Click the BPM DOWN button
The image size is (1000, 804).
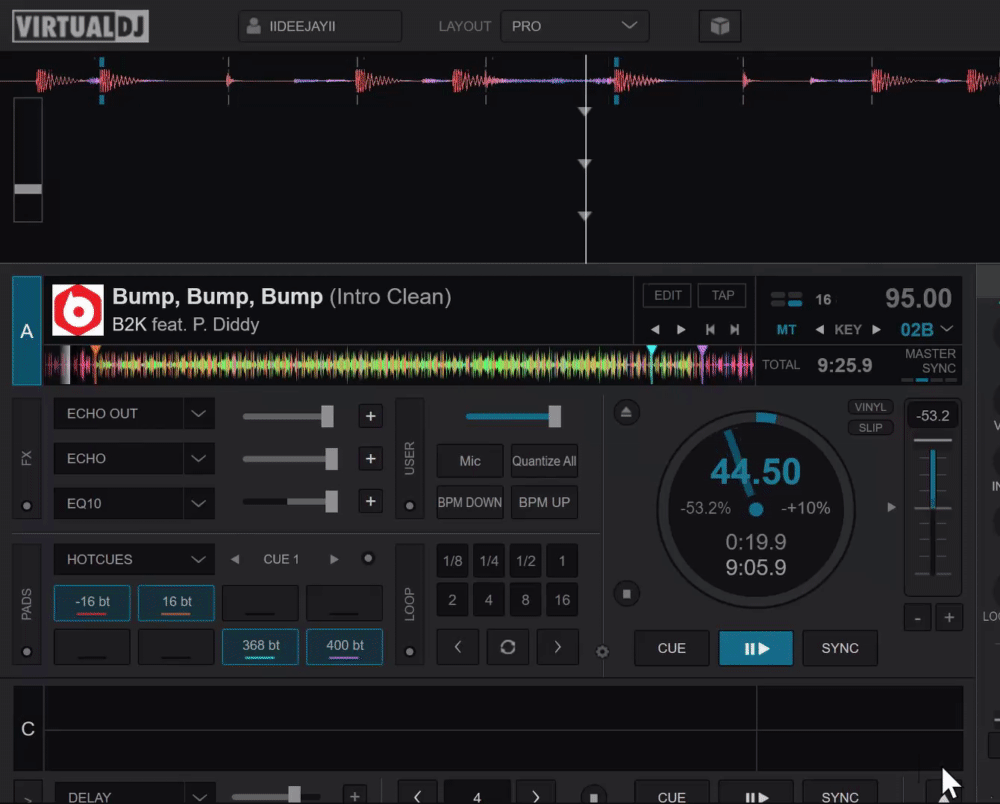[x=470, y=502]
